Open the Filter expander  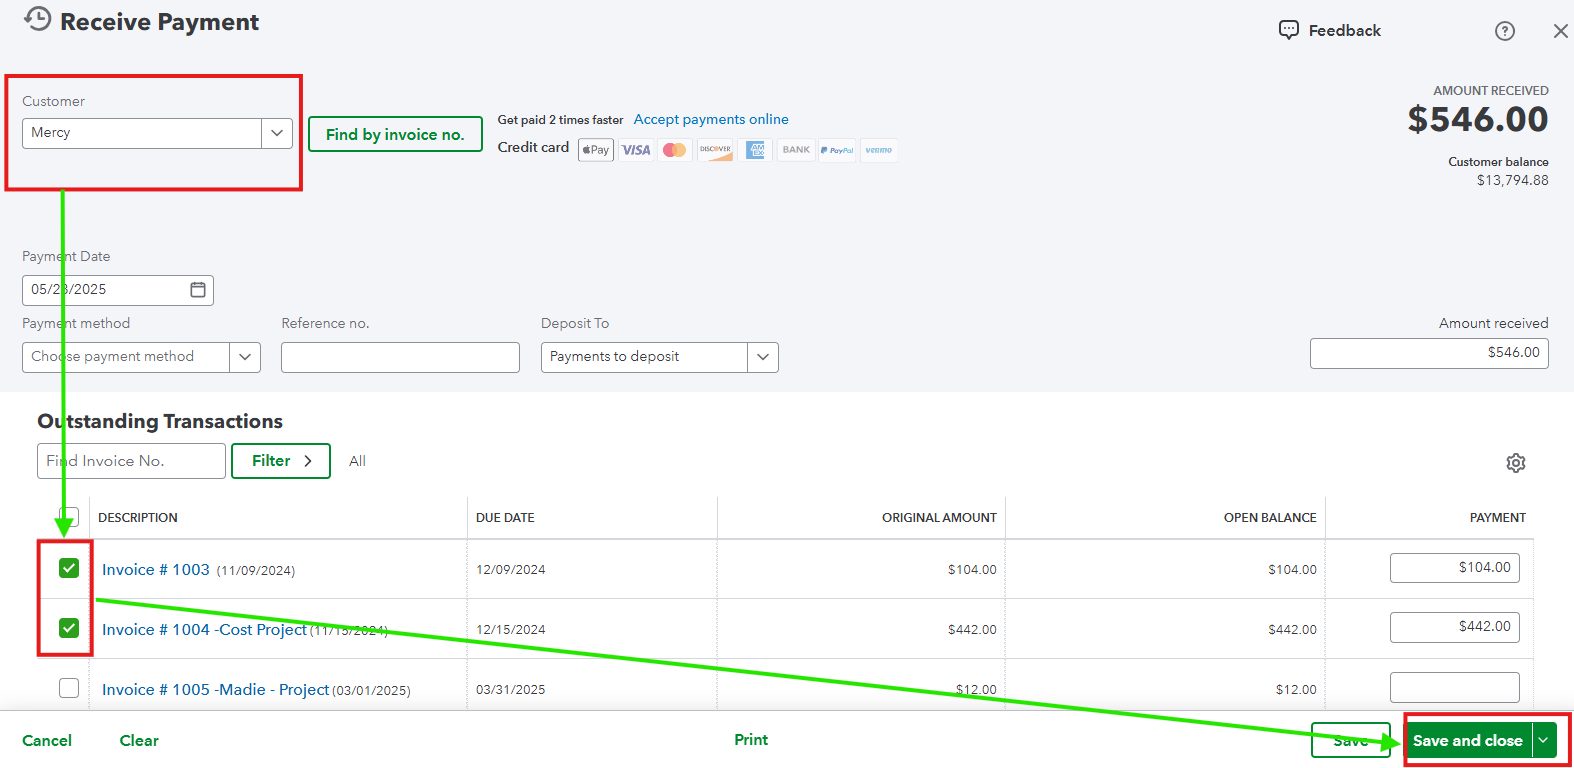(x=281, y=461)
